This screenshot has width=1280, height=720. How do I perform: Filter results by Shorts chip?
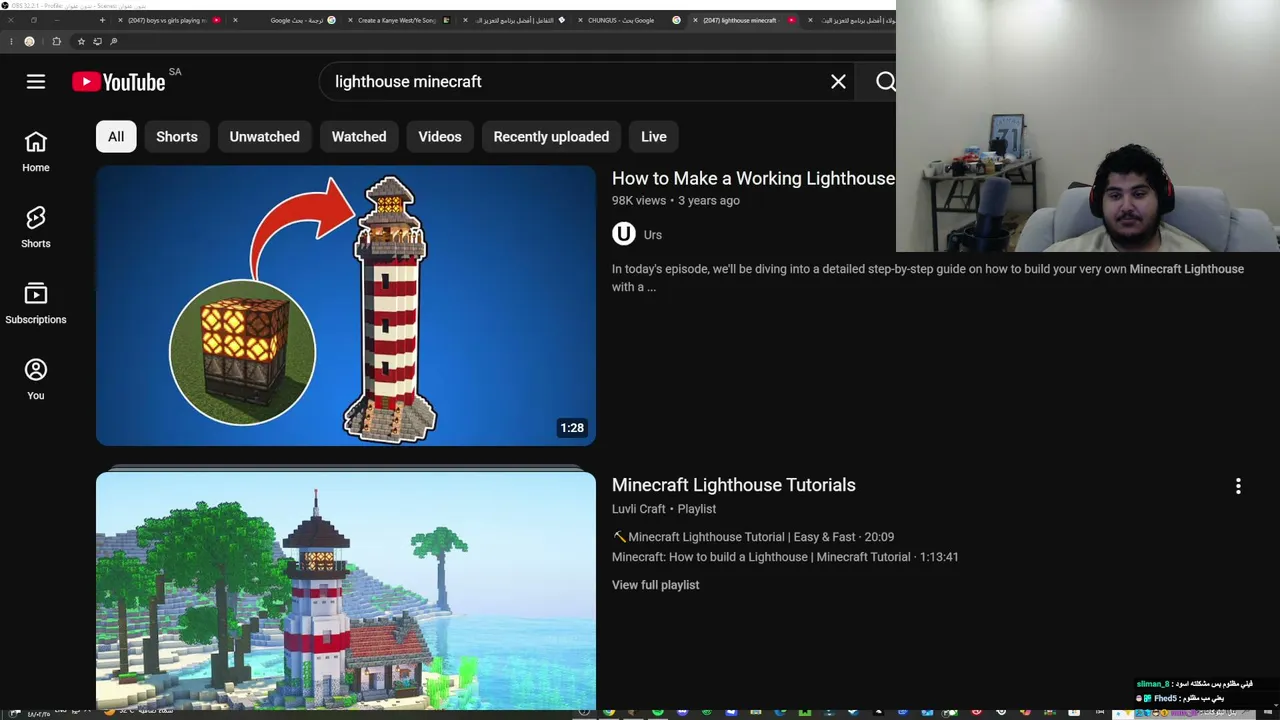point(177,137)
